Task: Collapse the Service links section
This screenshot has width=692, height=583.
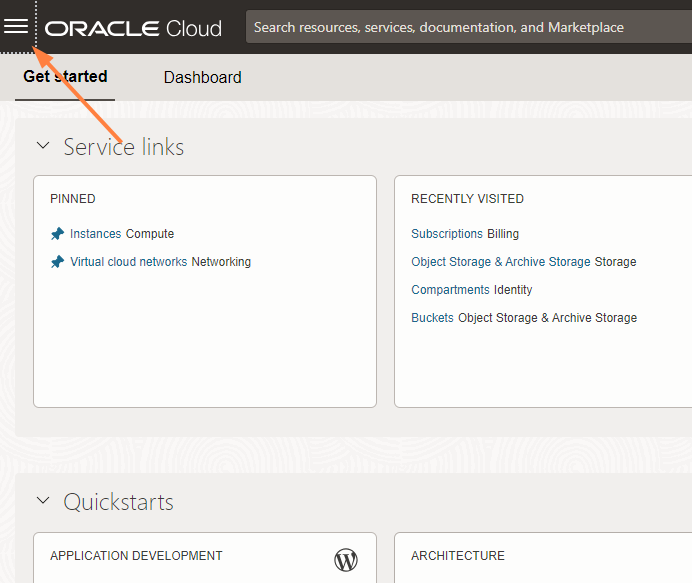Action: (43, 146)
